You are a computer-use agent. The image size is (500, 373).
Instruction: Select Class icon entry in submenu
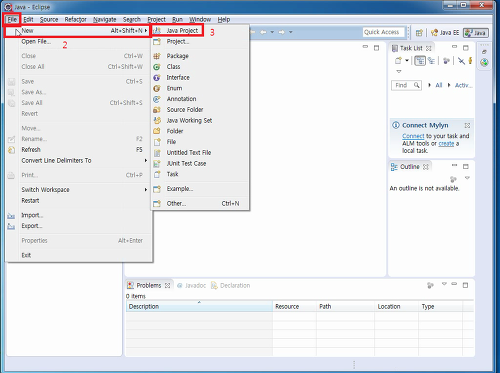click(200, 67)
